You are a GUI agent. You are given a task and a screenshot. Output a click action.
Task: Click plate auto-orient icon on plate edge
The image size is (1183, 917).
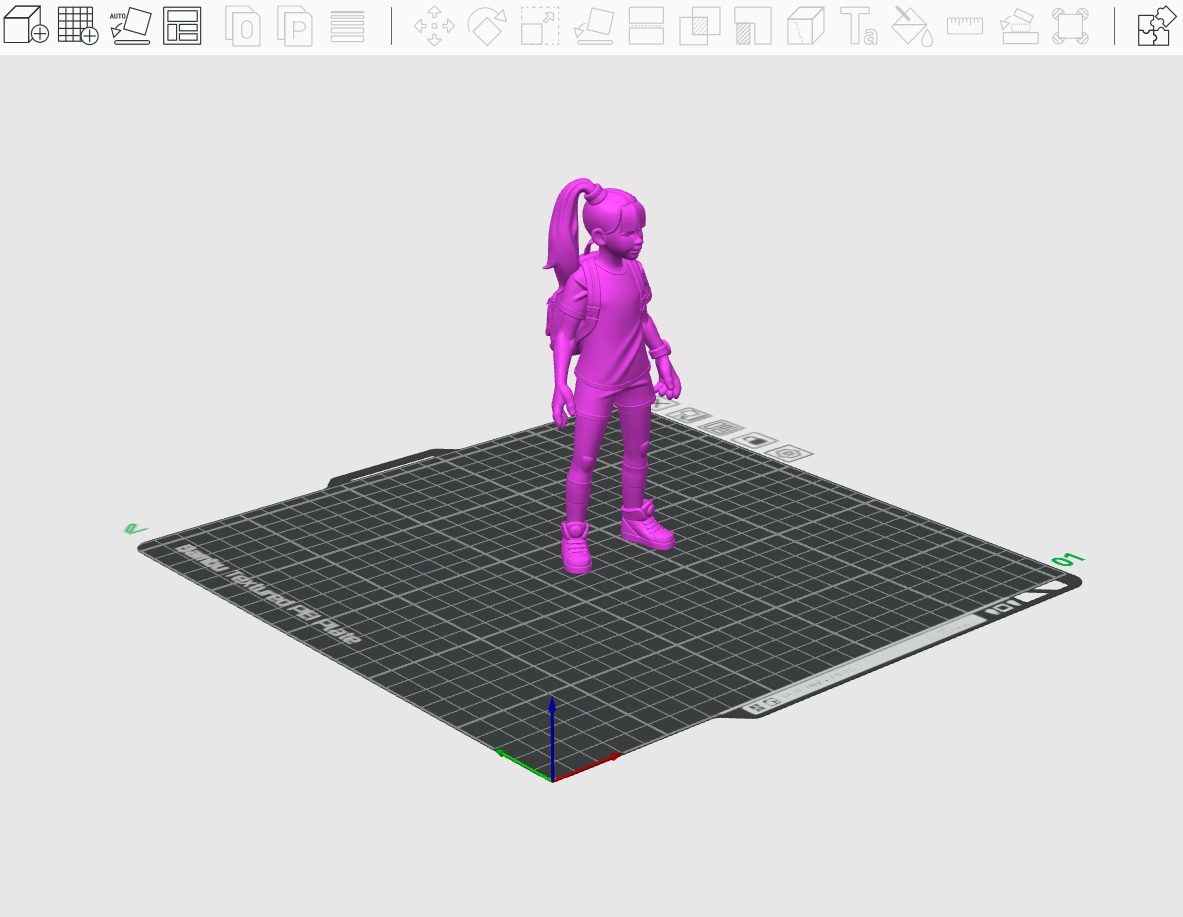690,415
